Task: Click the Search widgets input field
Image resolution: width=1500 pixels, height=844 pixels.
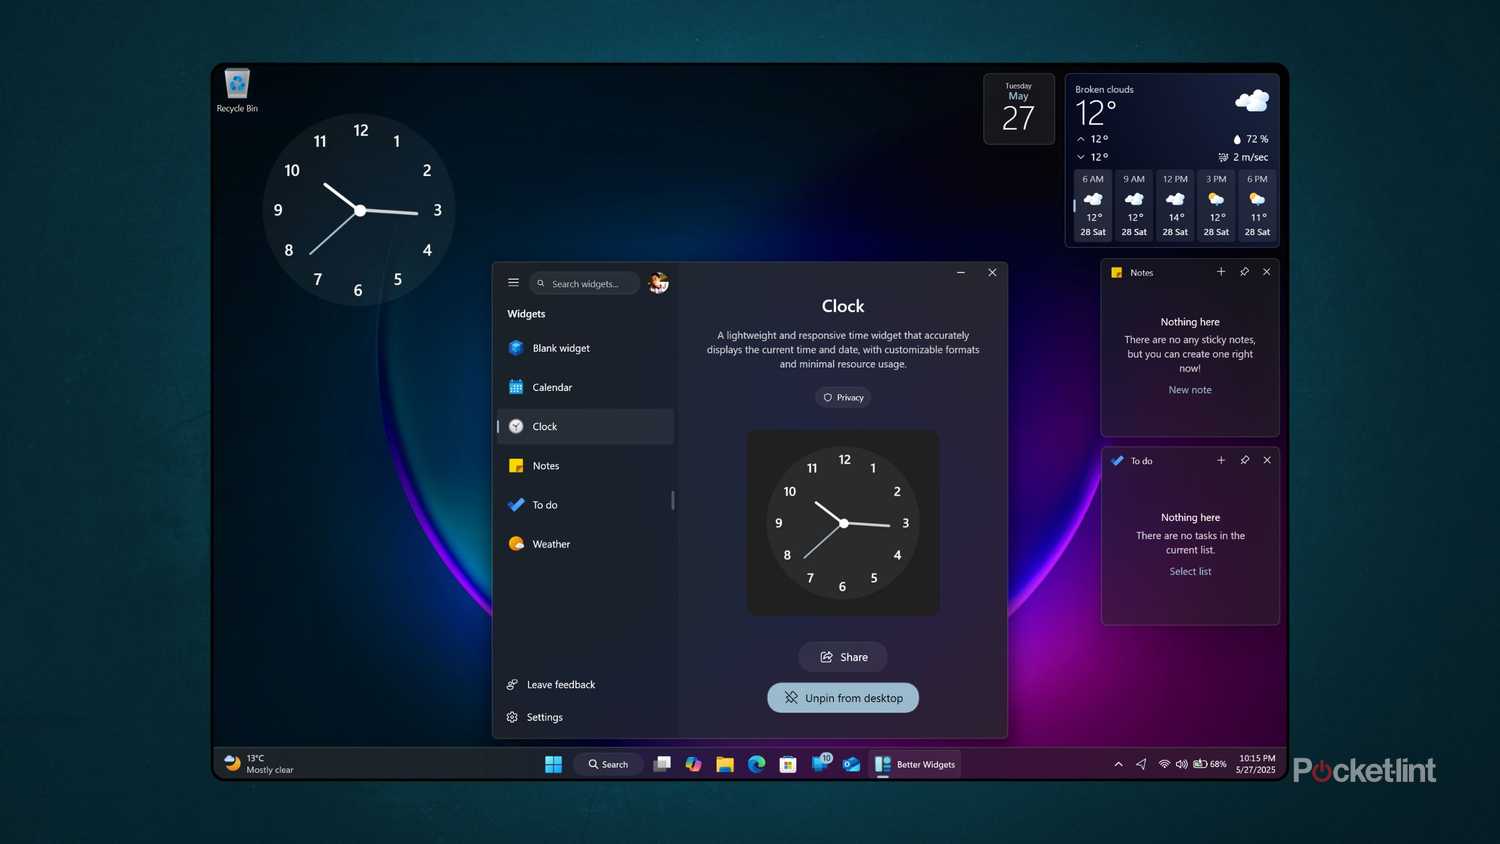Action: coord(590,283)
